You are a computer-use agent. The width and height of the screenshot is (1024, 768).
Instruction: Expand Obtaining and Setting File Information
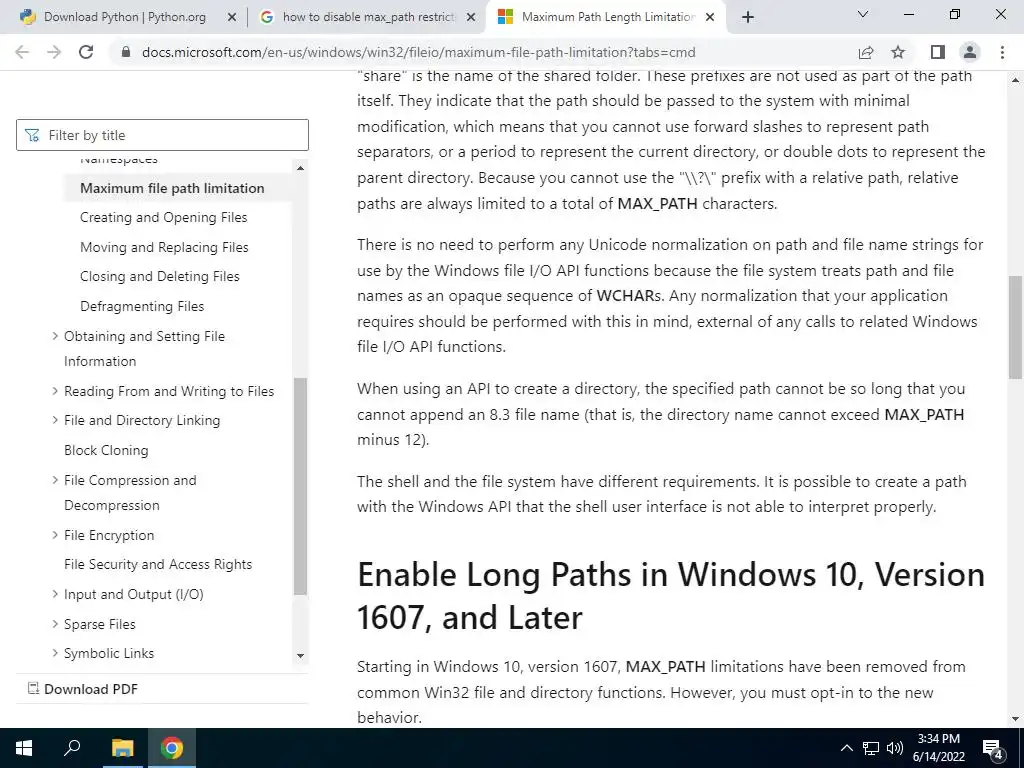coord(55,336)
